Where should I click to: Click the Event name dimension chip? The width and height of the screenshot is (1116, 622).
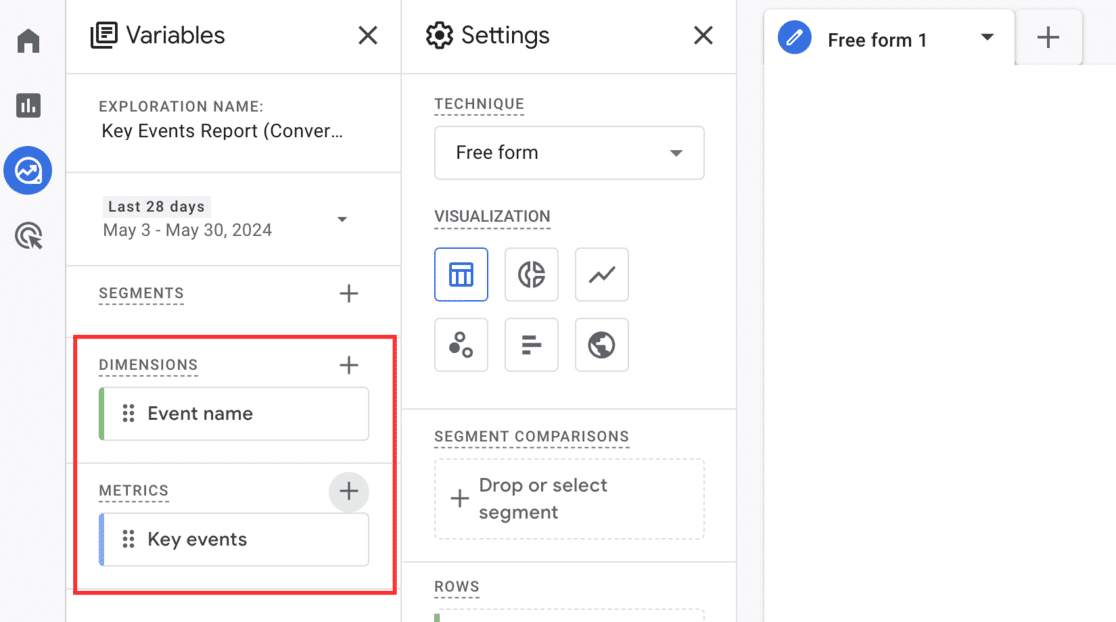click(x=235, y=414)
